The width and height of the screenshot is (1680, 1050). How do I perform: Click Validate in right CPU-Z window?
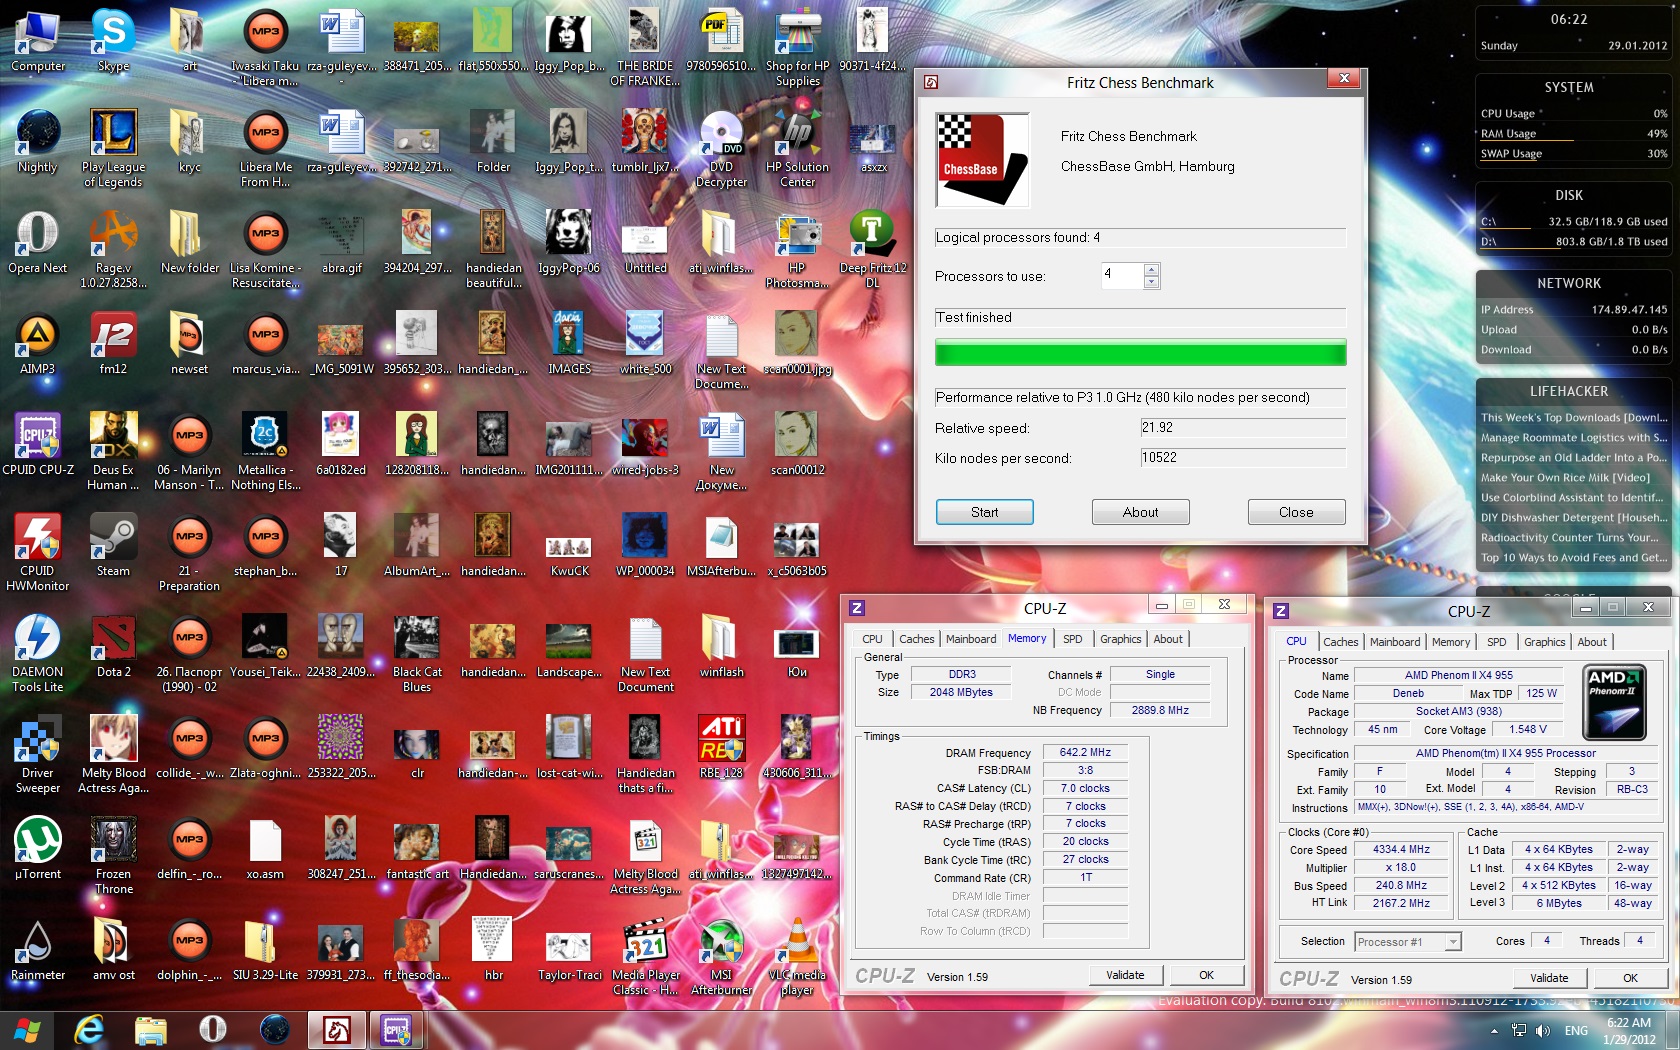(1549, 978)
